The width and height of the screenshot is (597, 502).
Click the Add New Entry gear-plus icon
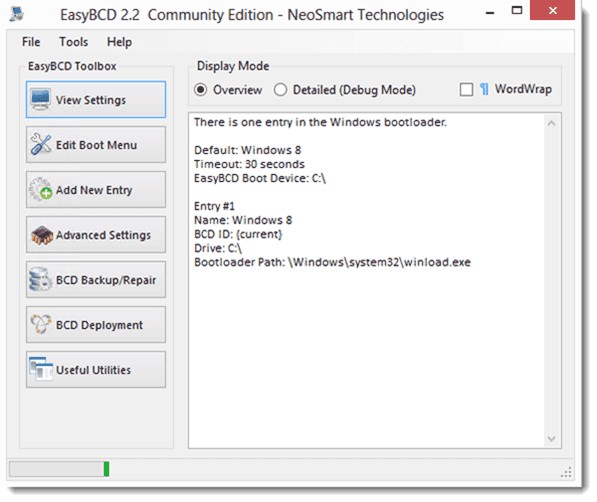[41, 189]
